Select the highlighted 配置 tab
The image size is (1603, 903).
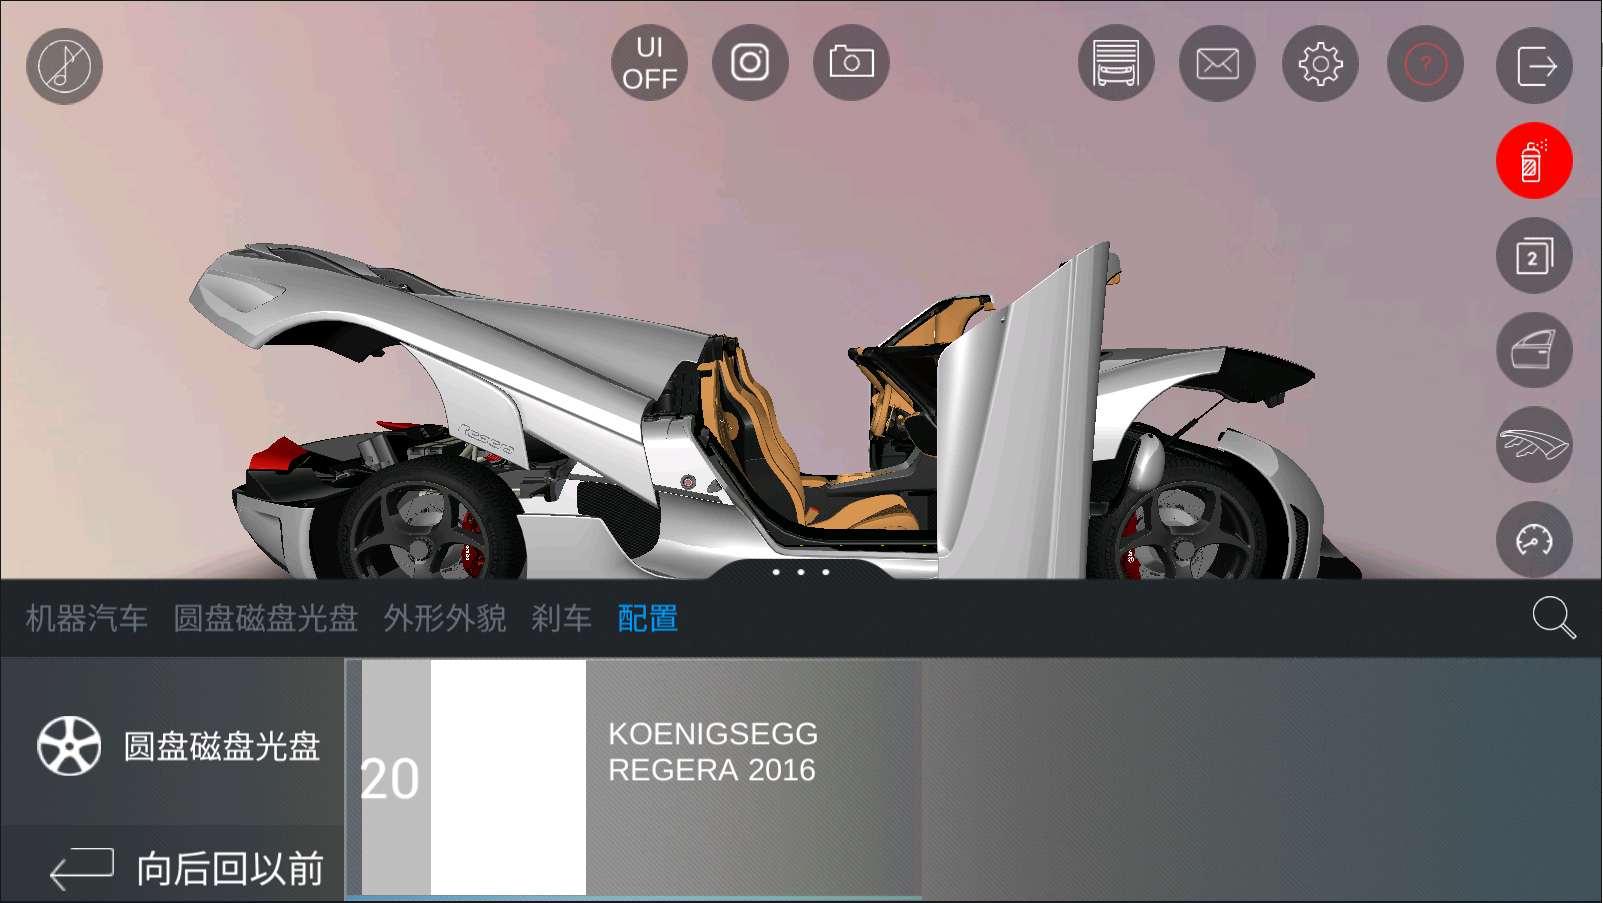[648, 619]
